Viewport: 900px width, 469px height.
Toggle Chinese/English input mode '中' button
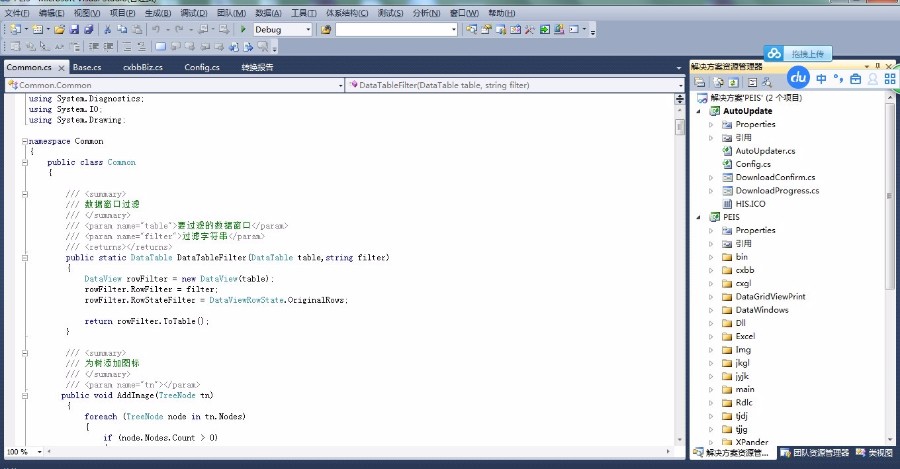[821, 79]
